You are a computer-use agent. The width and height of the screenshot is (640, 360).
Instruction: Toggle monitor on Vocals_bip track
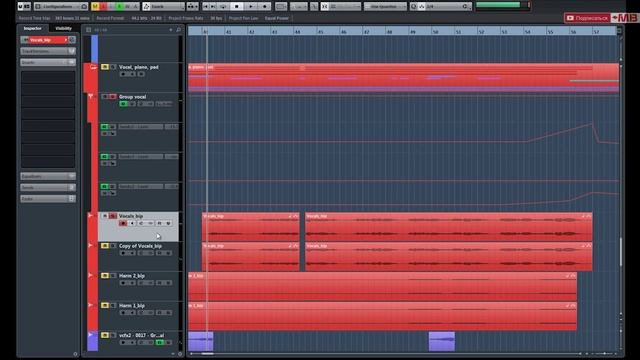pyautogui.click(x=131, y=223)
